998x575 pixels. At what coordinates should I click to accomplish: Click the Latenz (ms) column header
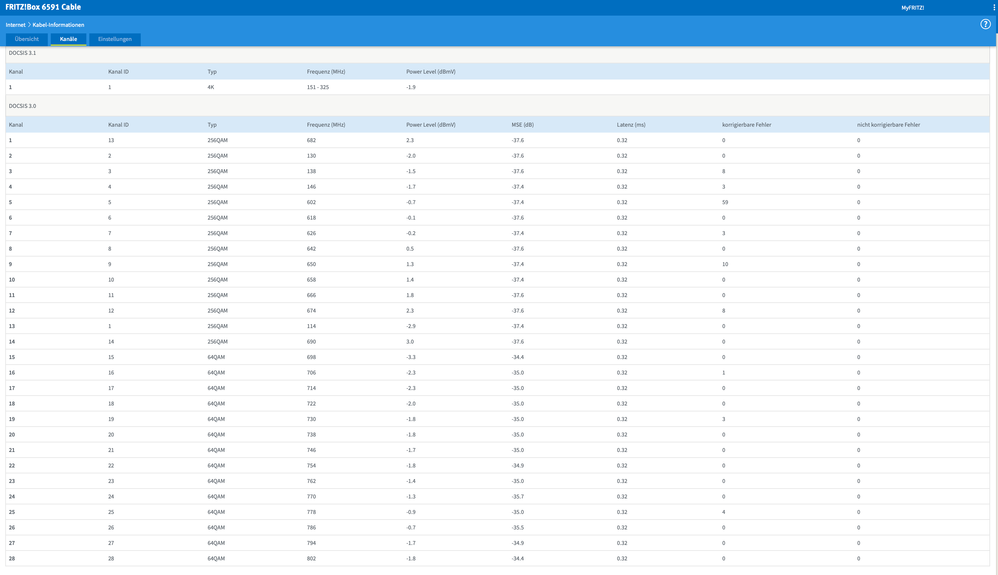[x=631, y=125]
